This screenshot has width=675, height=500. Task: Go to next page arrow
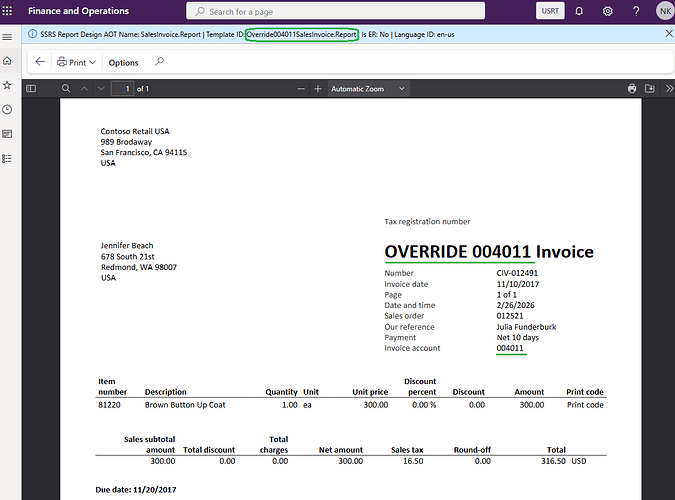point(101,89)
